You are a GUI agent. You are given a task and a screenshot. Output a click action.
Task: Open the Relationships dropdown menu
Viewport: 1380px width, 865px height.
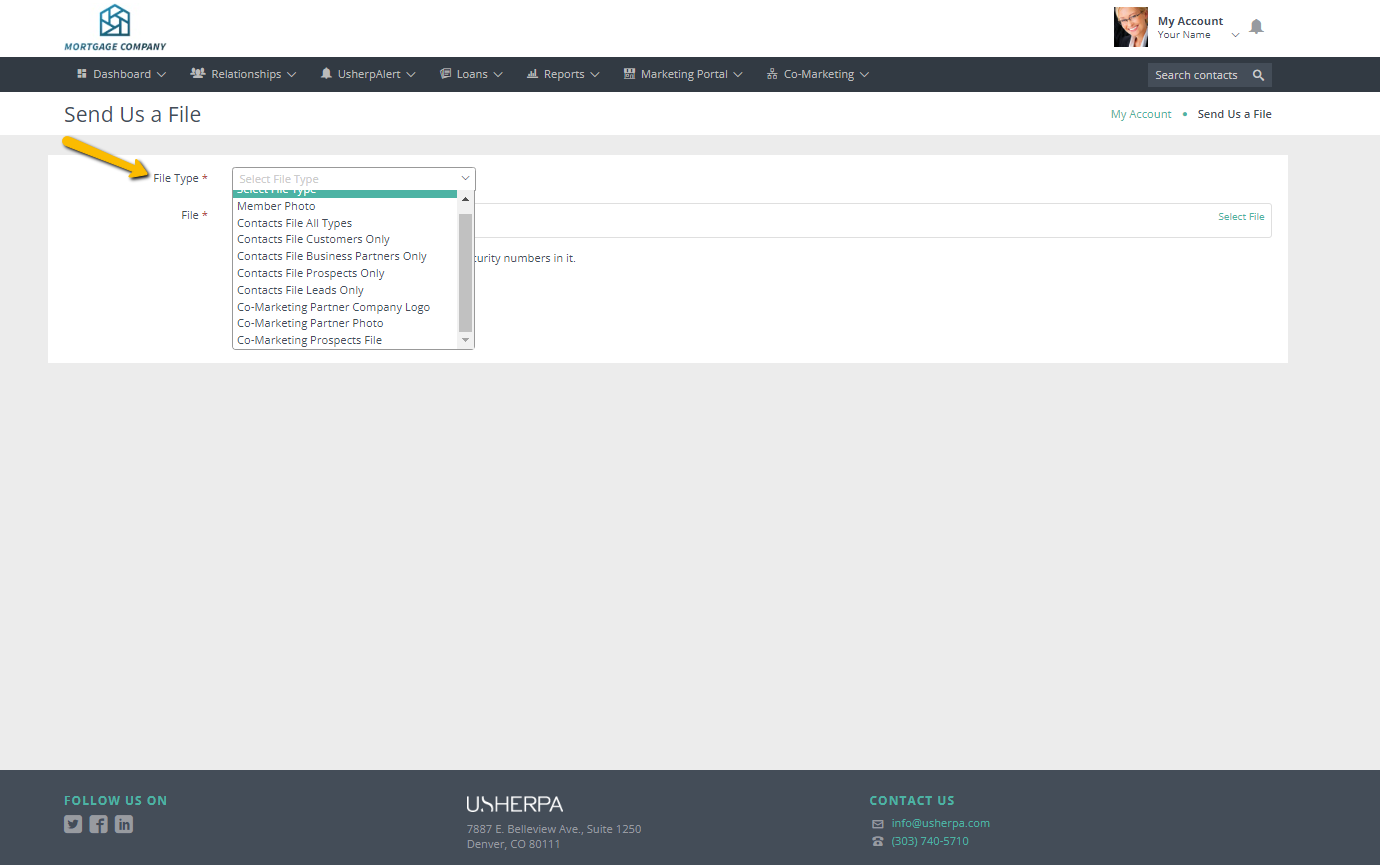pyautogui.click(x=243, y=74)
